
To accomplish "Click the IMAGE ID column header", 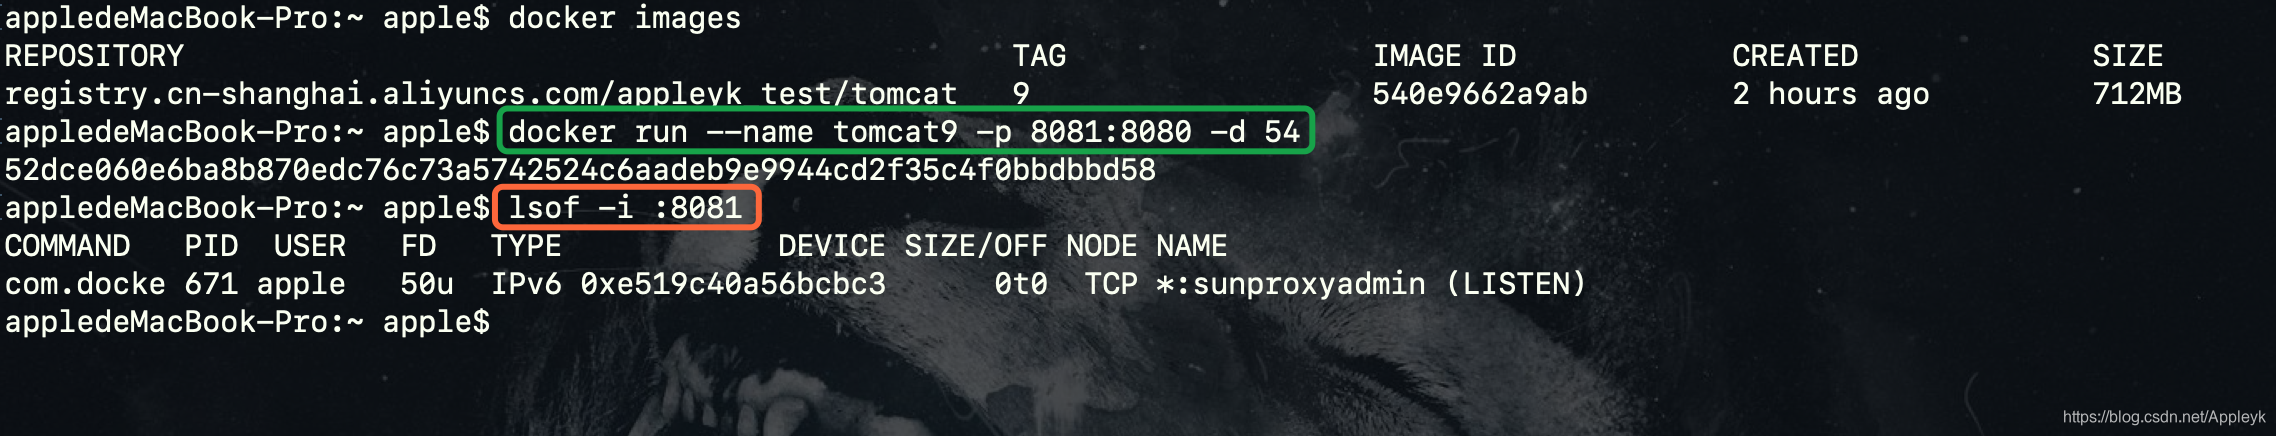I will click(1444, 56).
